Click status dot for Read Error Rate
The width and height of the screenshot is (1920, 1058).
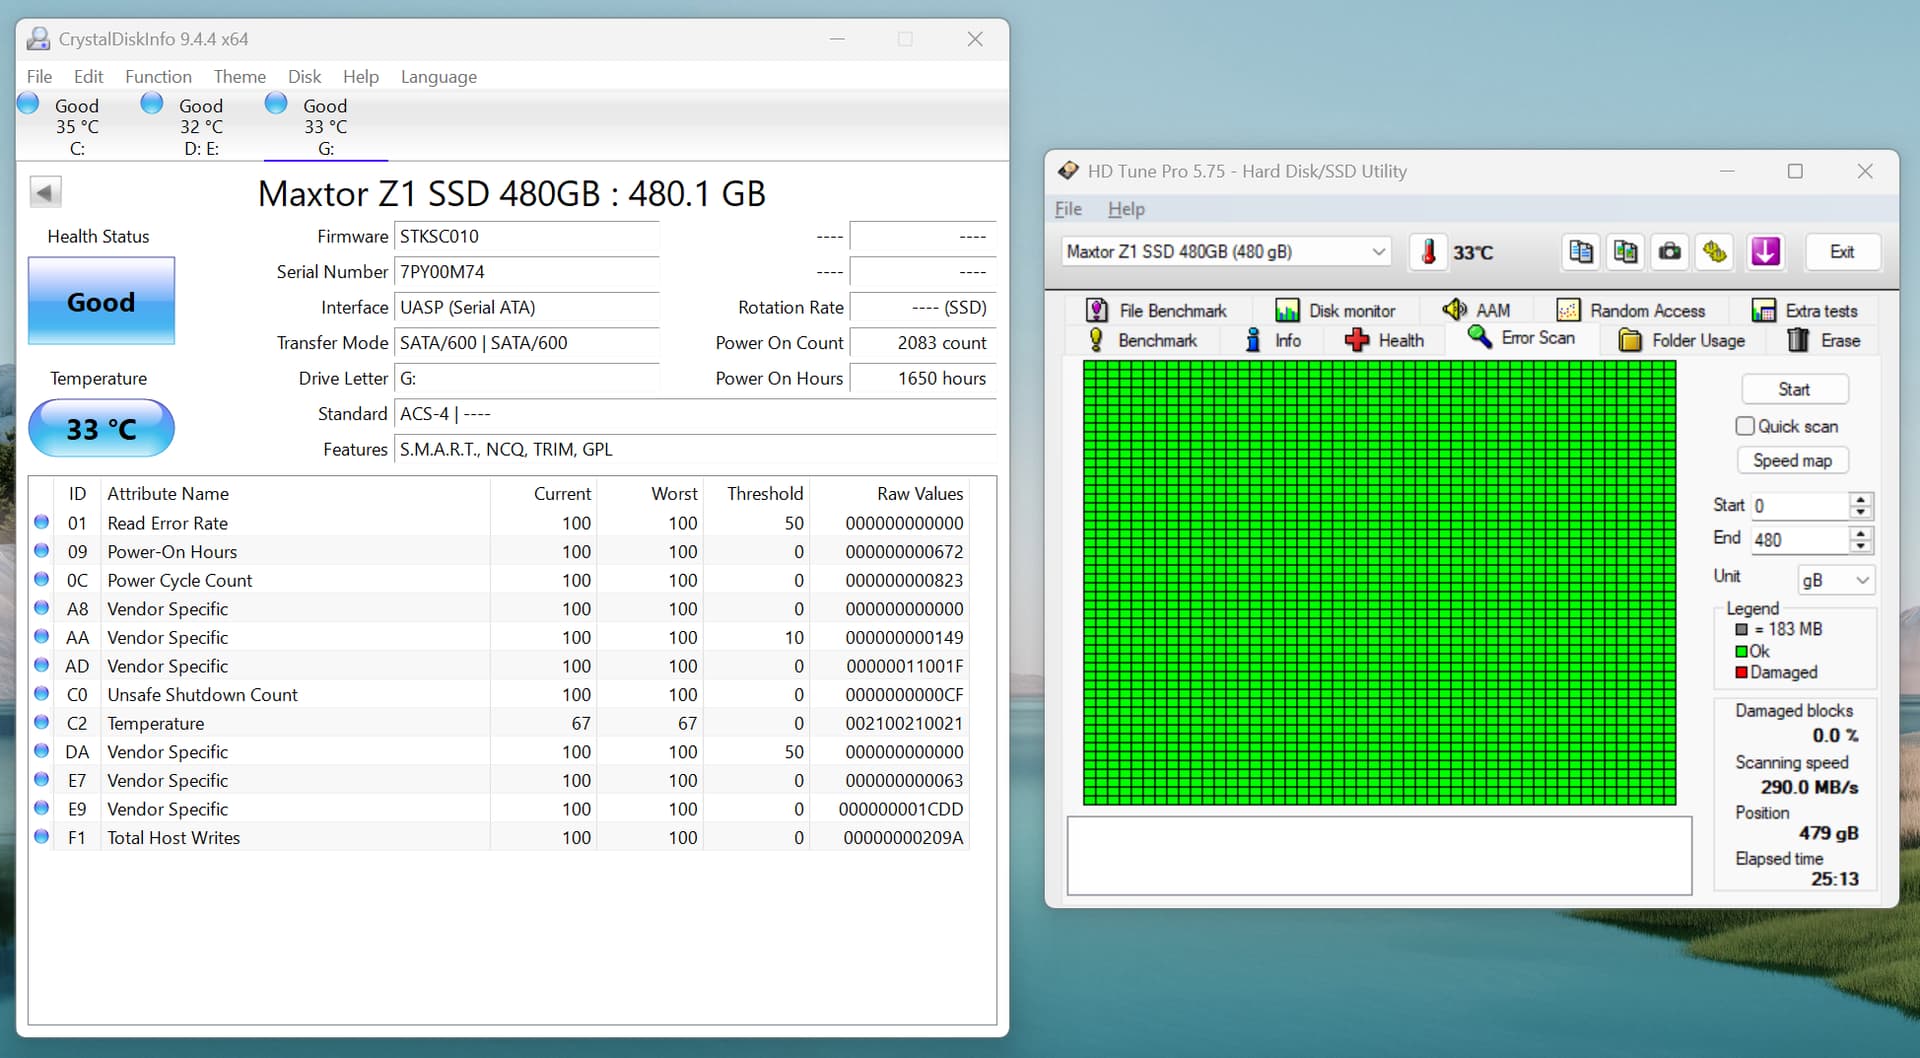pos(41,522)
